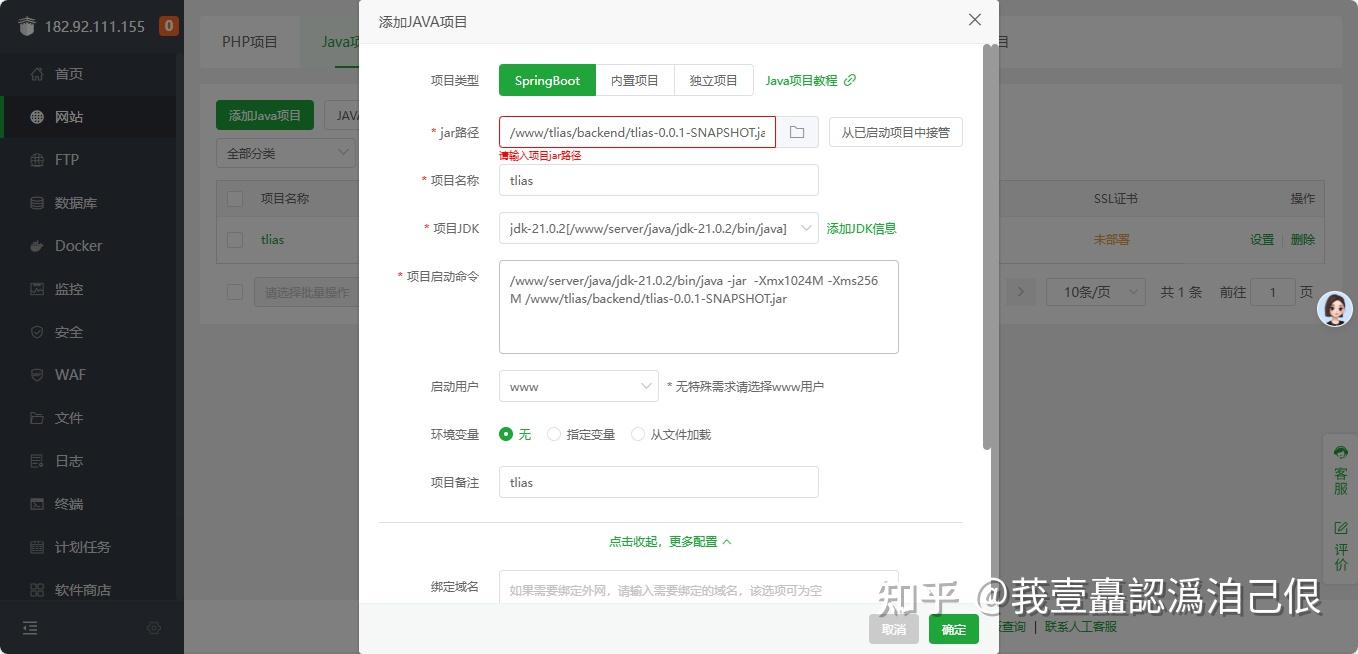Image resolution: width=1358 pixels, height=654 pixels.
Task: Click the 从已启动项目中接管 button
Action: pyautogui.click(x=895, y=131)
